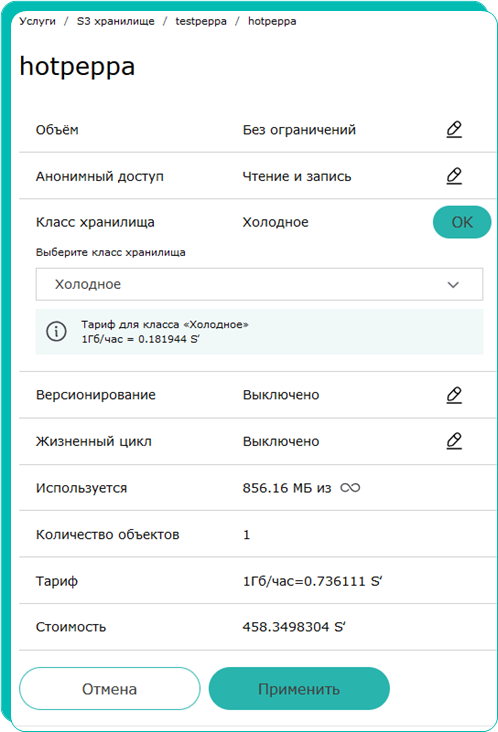Click the hotpeppa breadcrumb item
This screenshot has width=498, height=732.
coord(272,21)
